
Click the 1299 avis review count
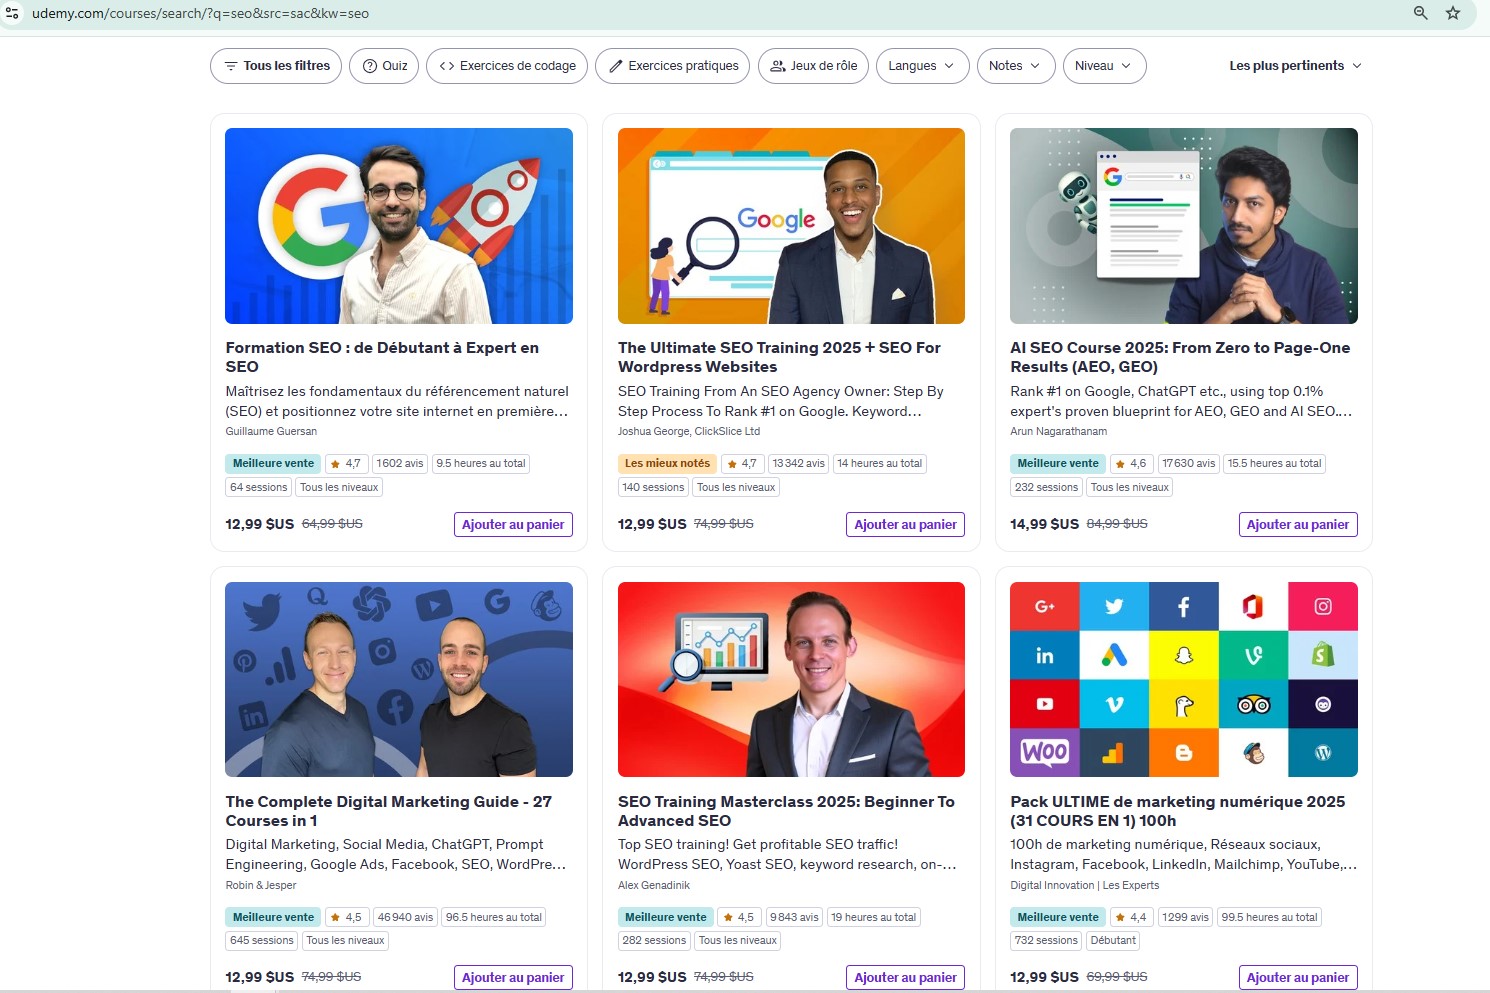[x=1185, y=917]
